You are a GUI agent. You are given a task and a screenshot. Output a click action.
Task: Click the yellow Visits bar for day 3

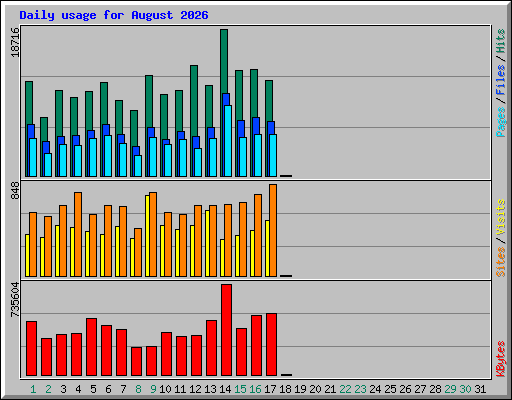point(57,251)
